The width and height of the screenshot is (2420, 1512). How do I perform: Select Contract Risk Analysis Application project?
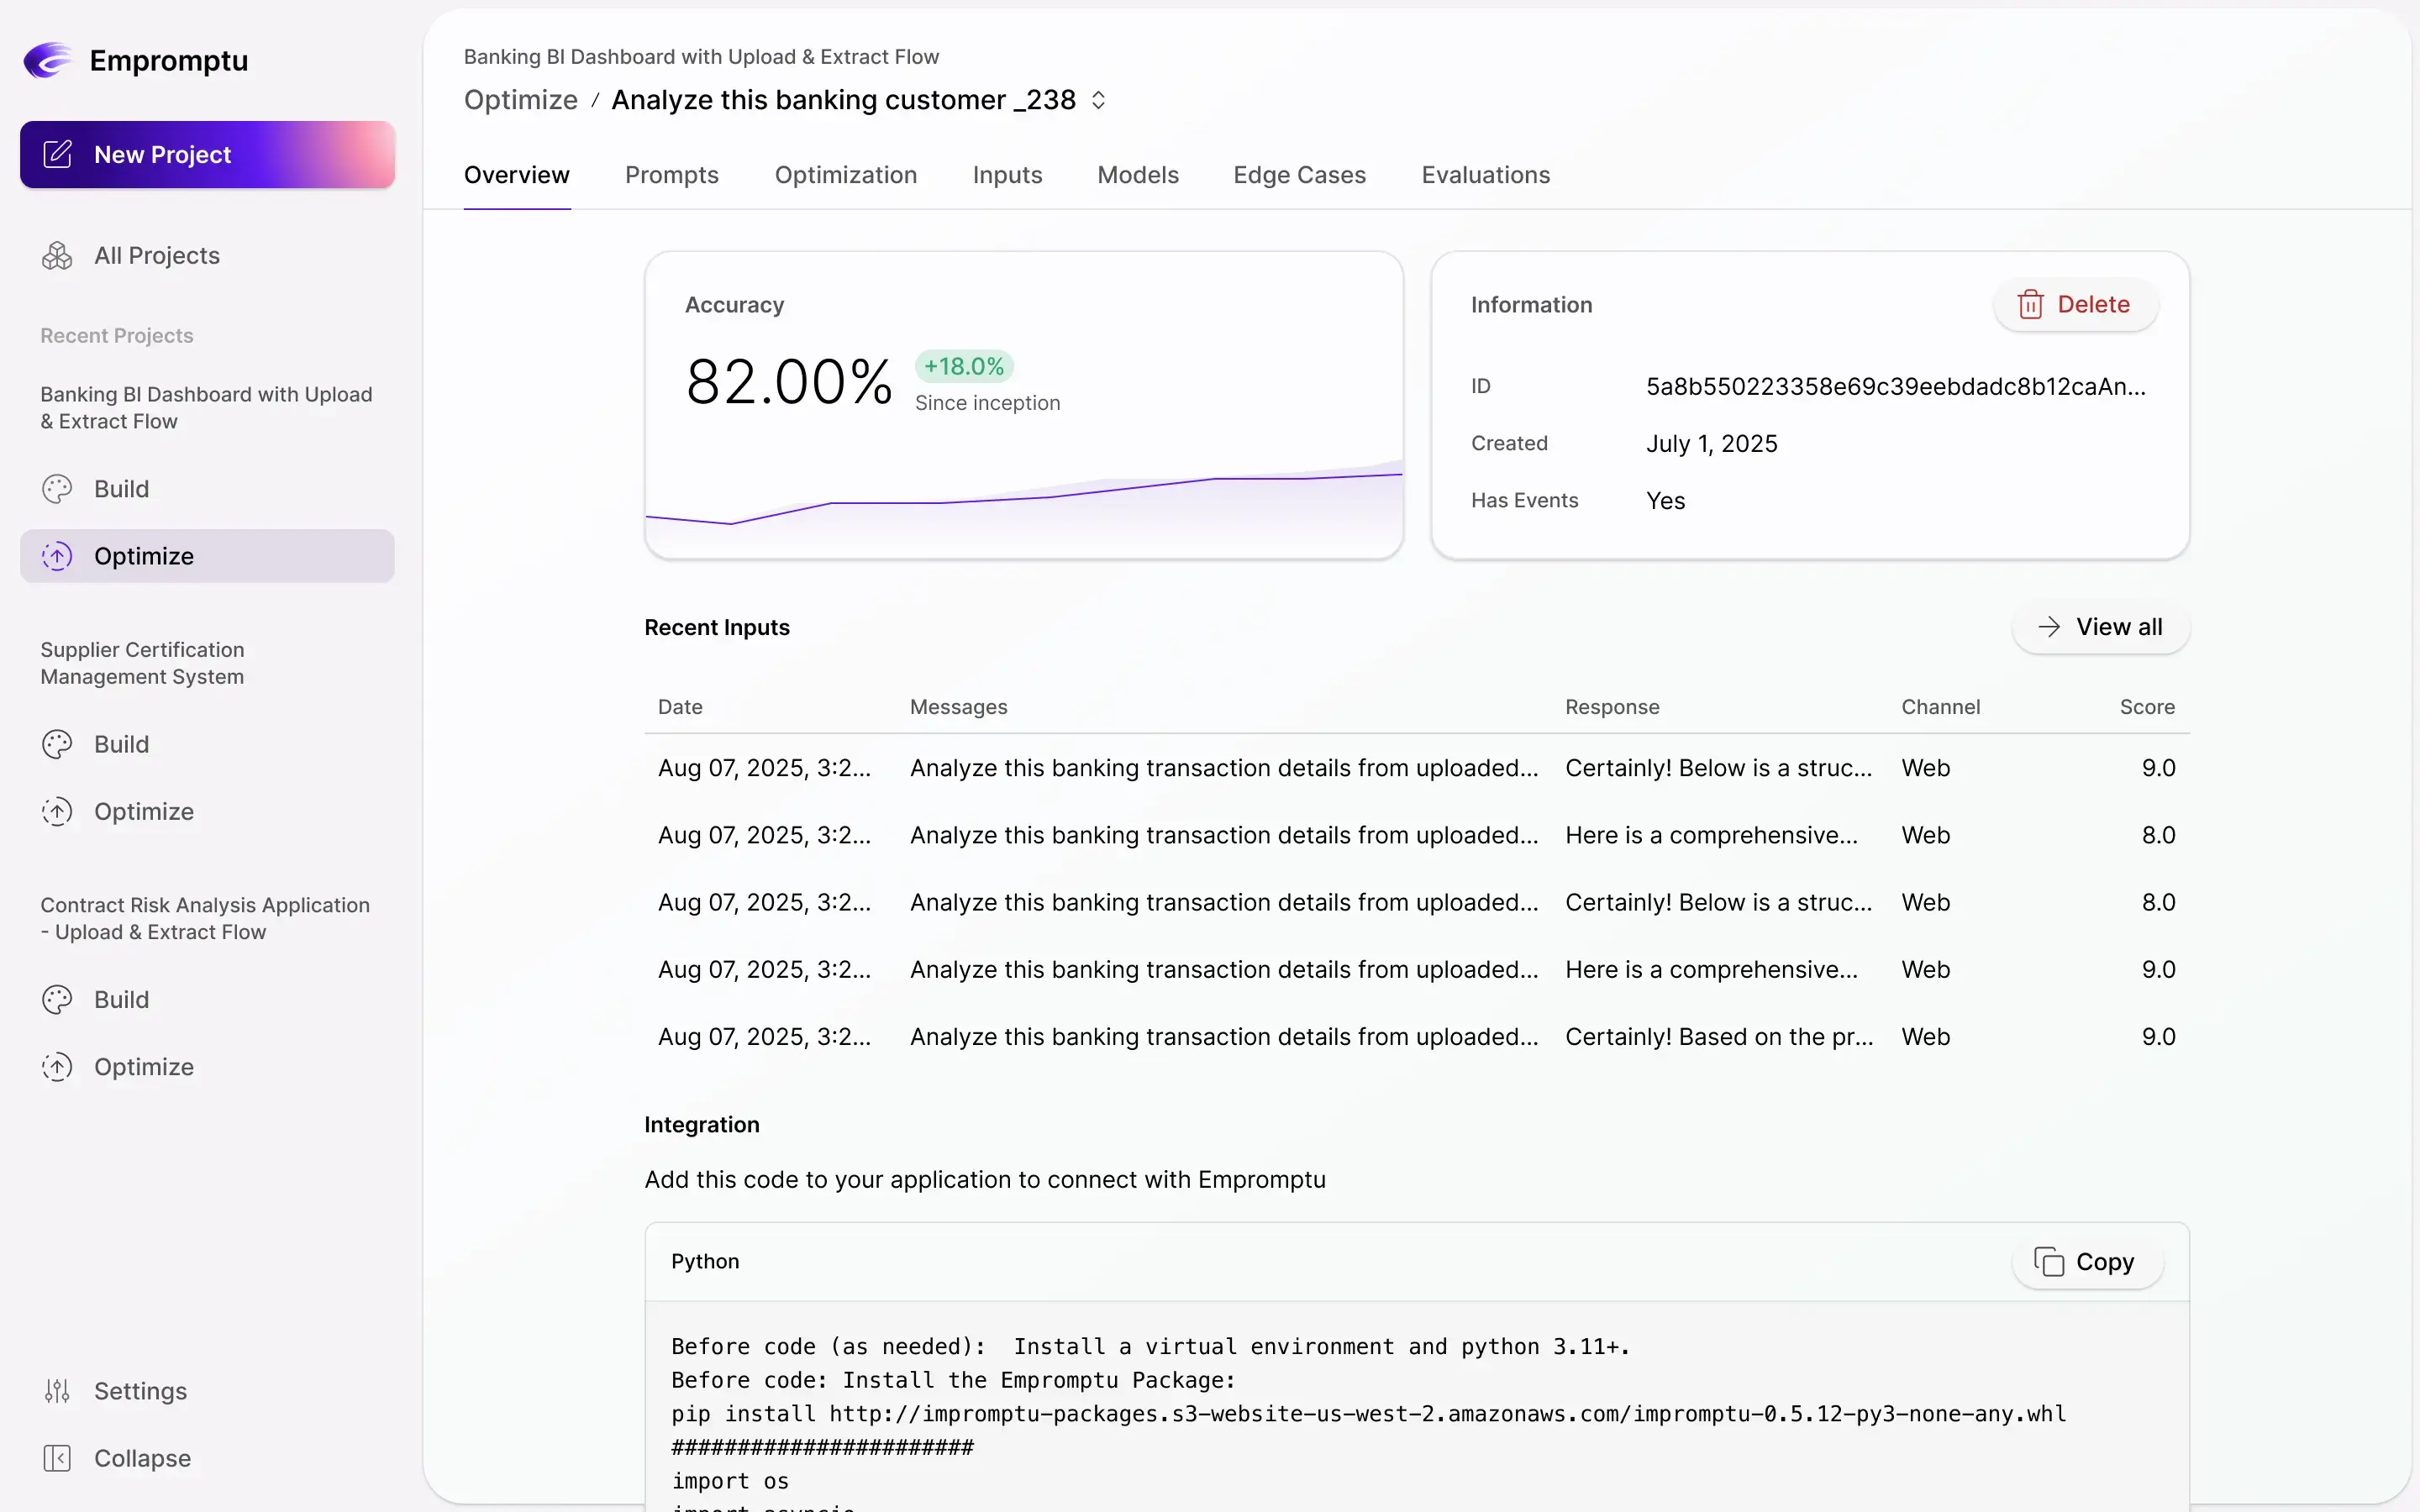click(206, 917)
